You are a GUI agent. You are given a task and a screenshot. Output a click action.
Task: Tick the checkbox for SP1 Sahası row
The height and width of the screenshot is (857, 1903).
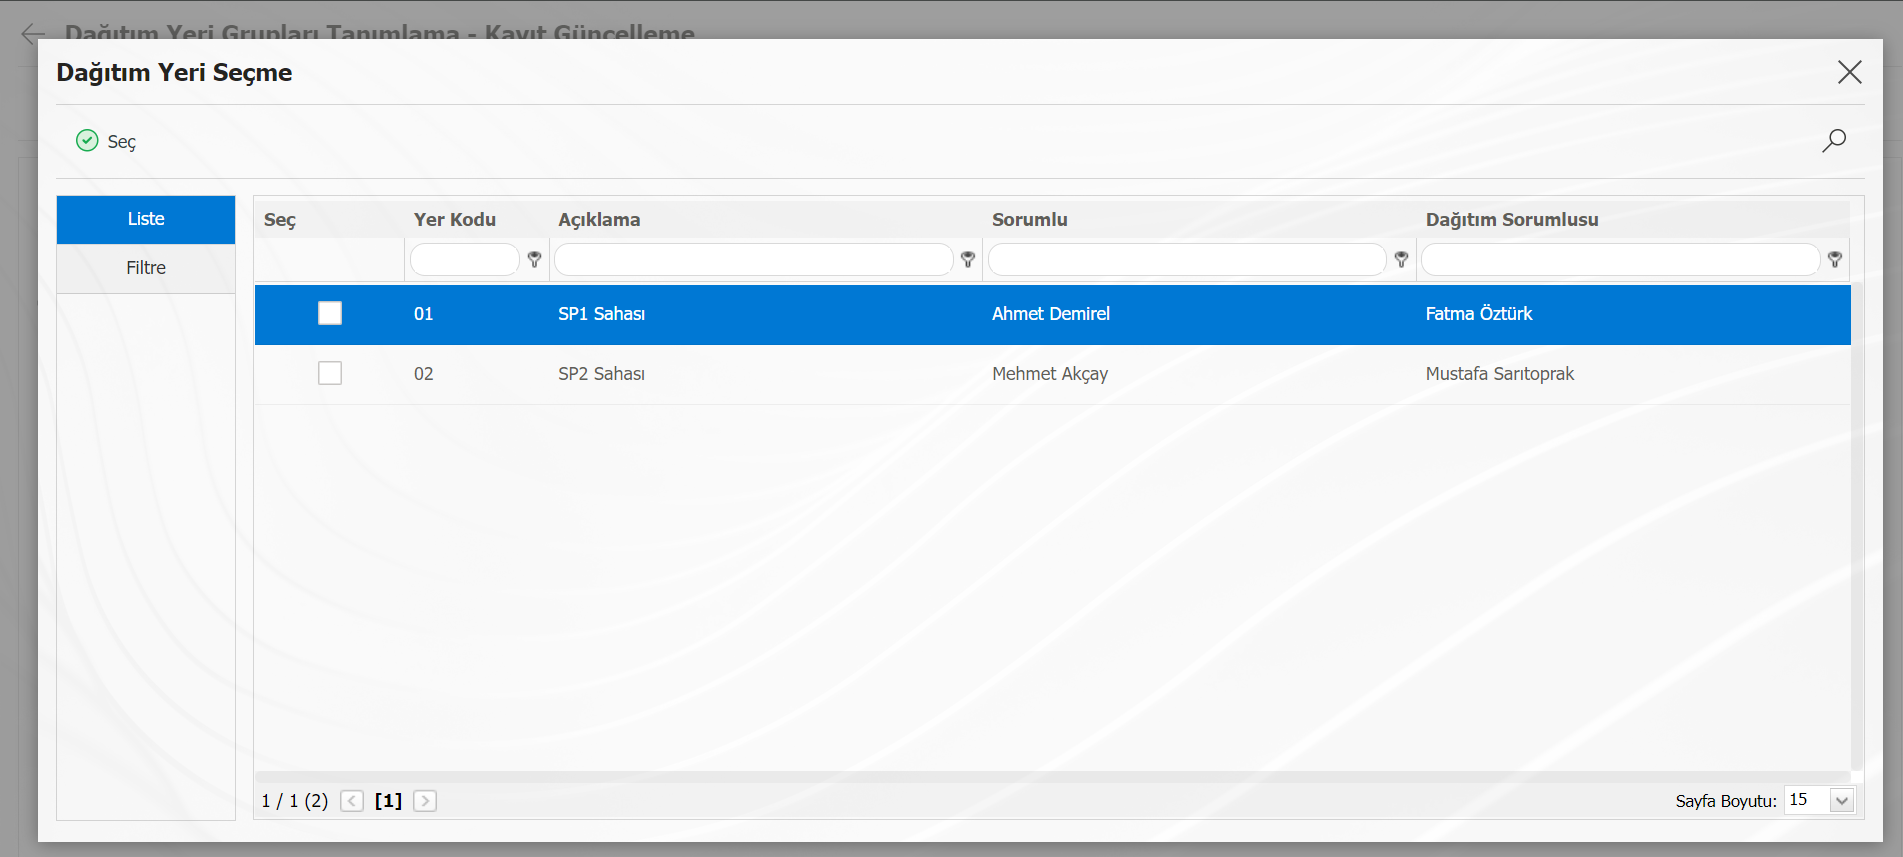click(x=330, y=313)
